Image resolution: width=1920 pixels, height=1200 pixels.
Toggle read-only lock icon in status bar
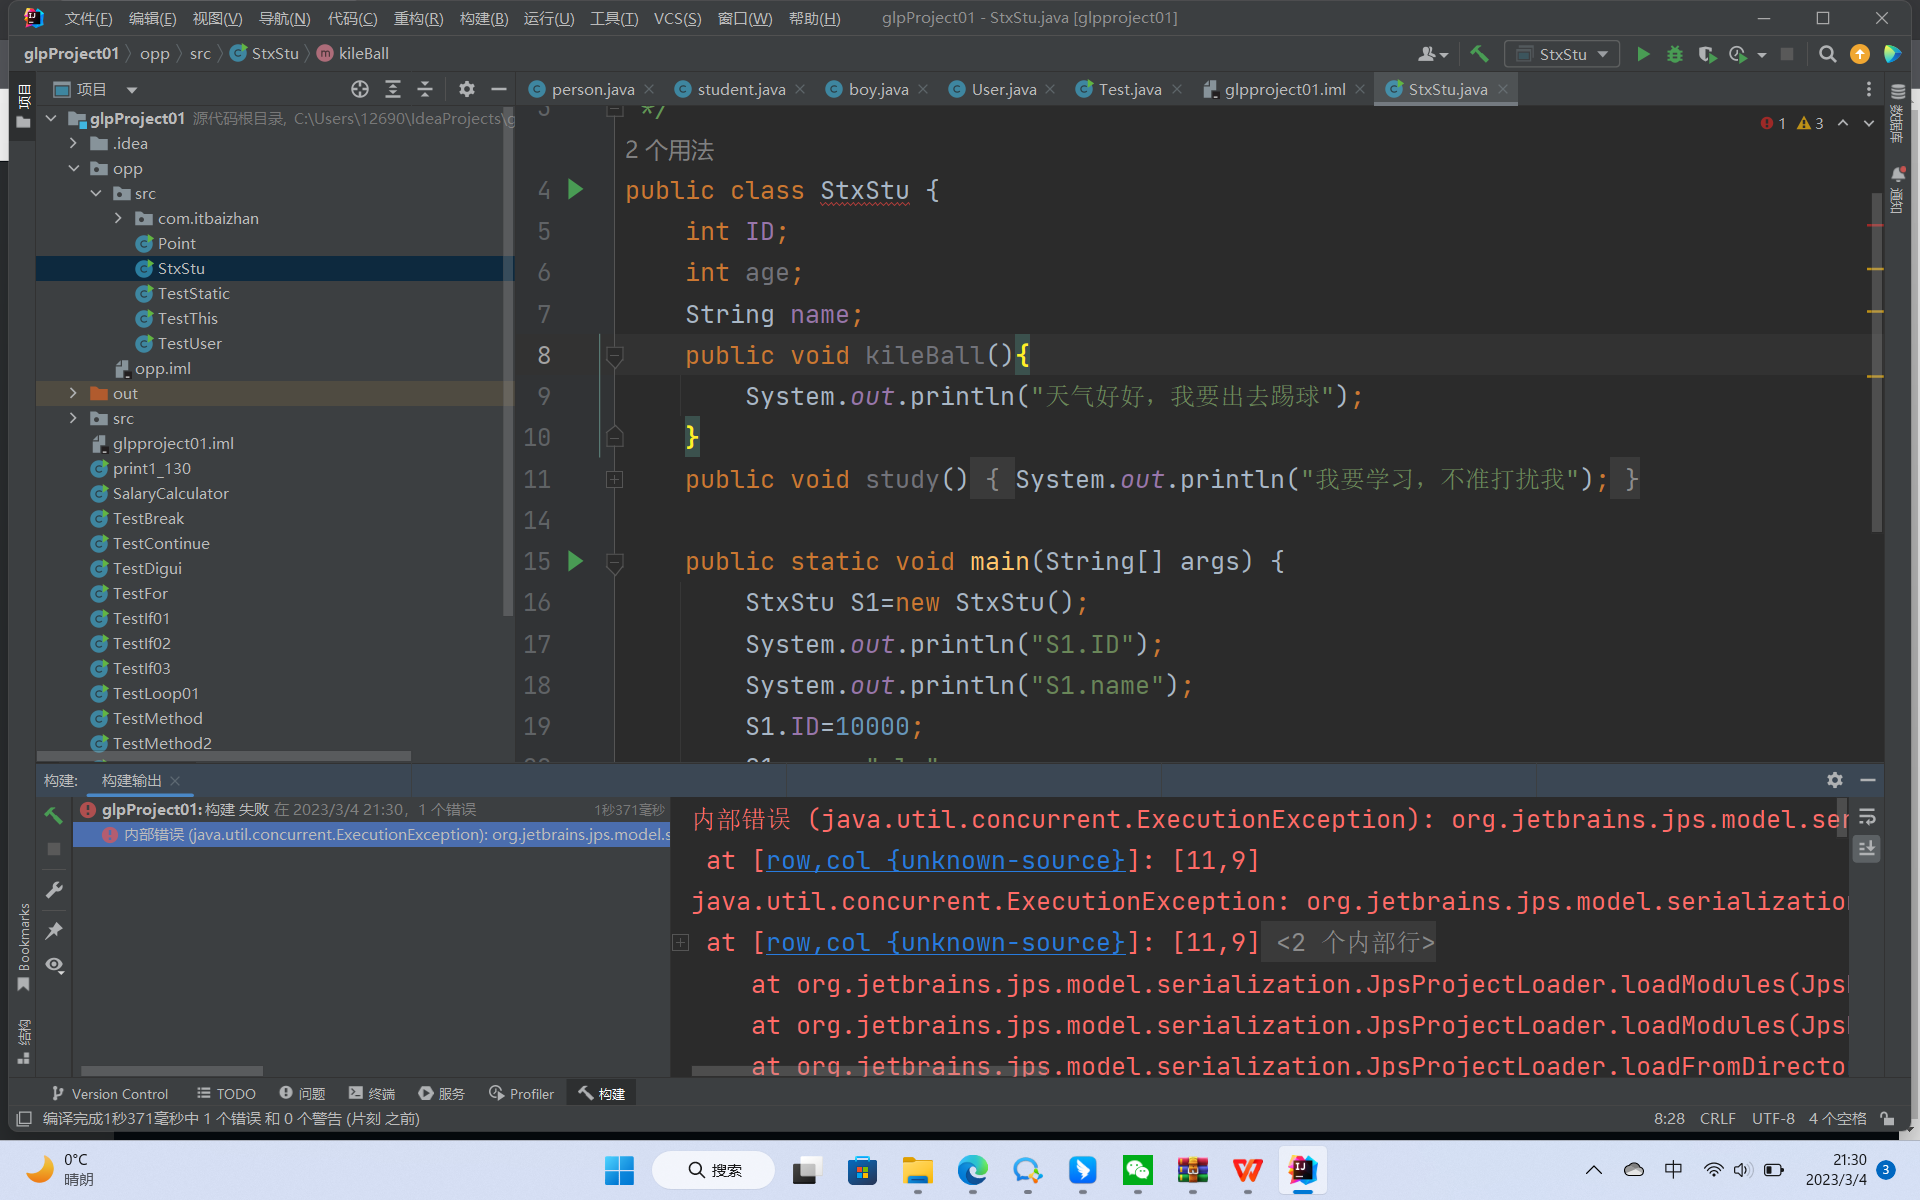[1886, 1119]
